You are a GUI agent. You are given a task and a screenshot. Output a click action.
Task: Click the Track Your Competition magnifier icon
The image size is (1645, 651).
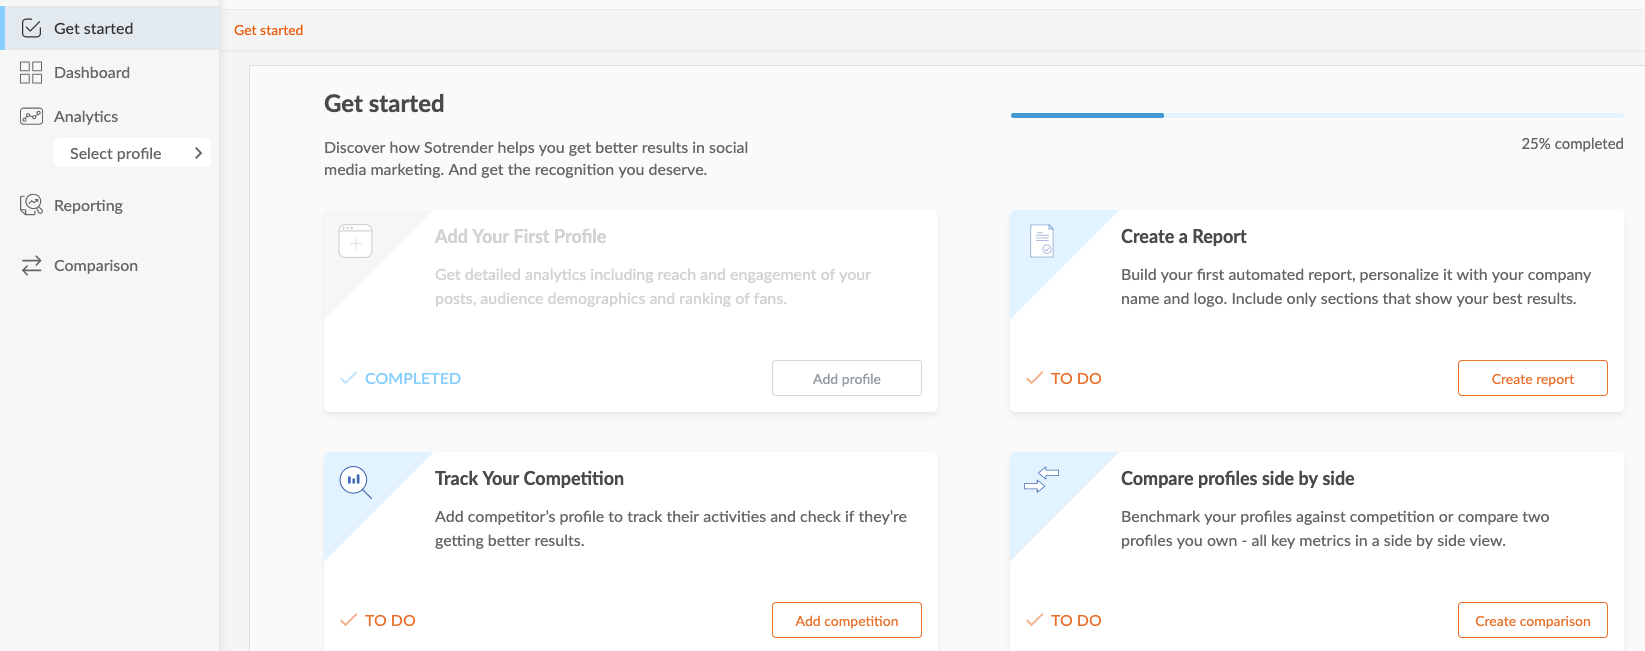pos(355,482)
